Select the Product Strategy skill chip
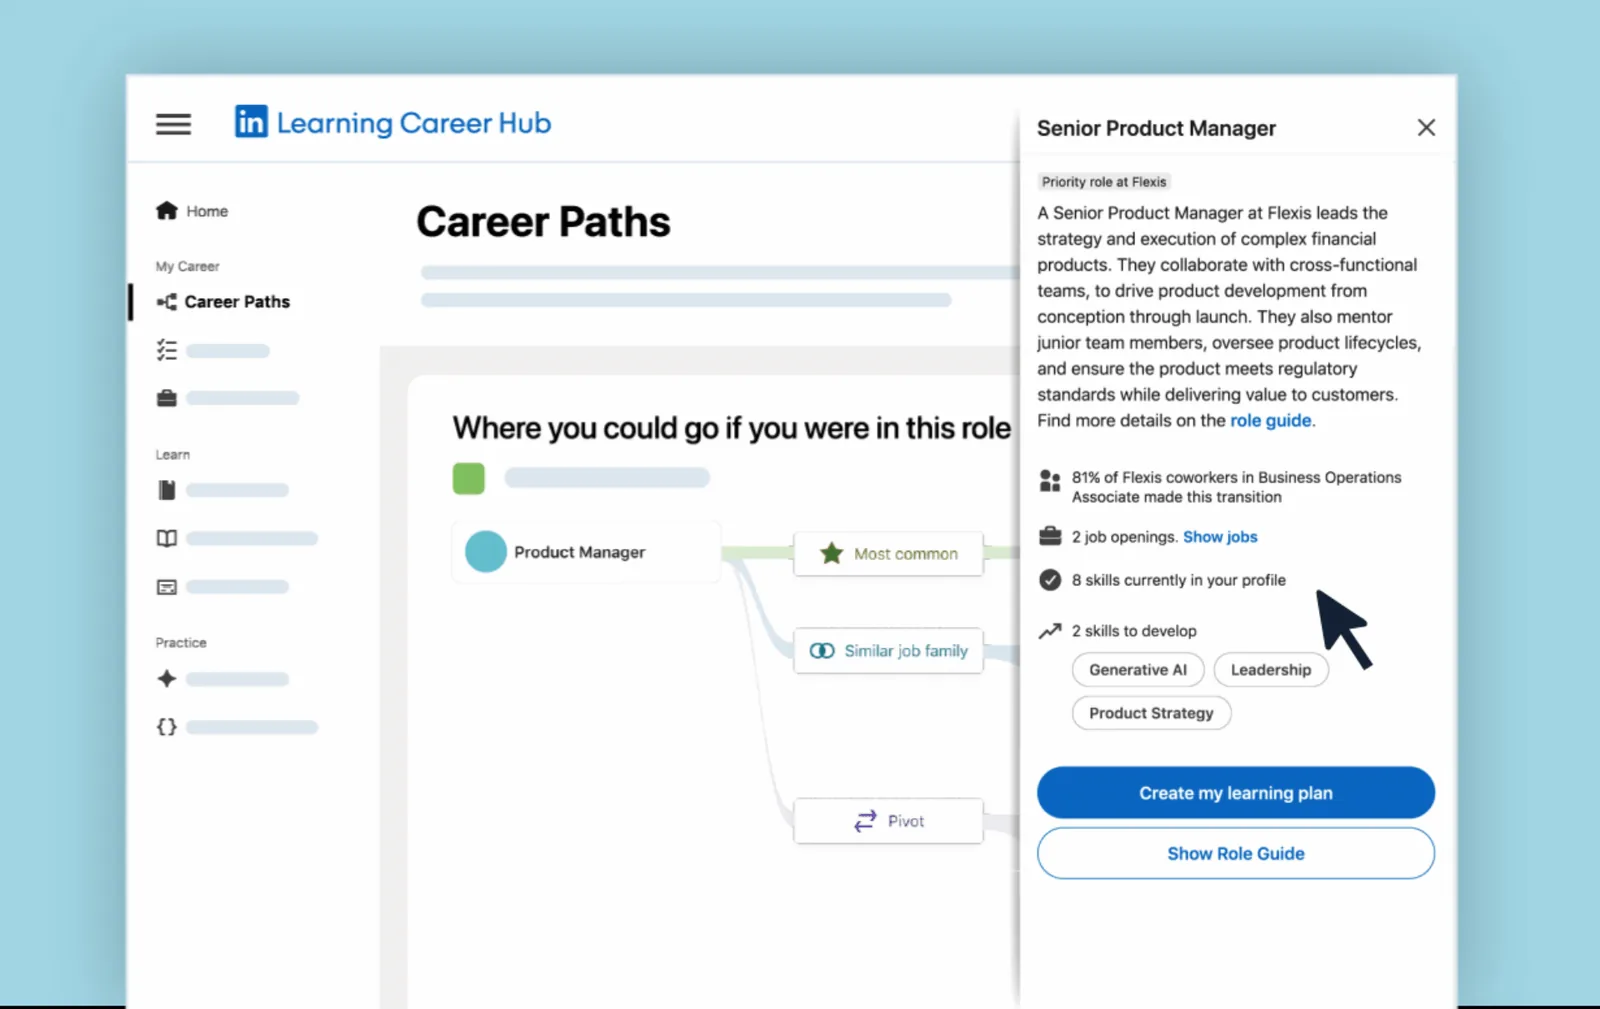 [1151, 713]
